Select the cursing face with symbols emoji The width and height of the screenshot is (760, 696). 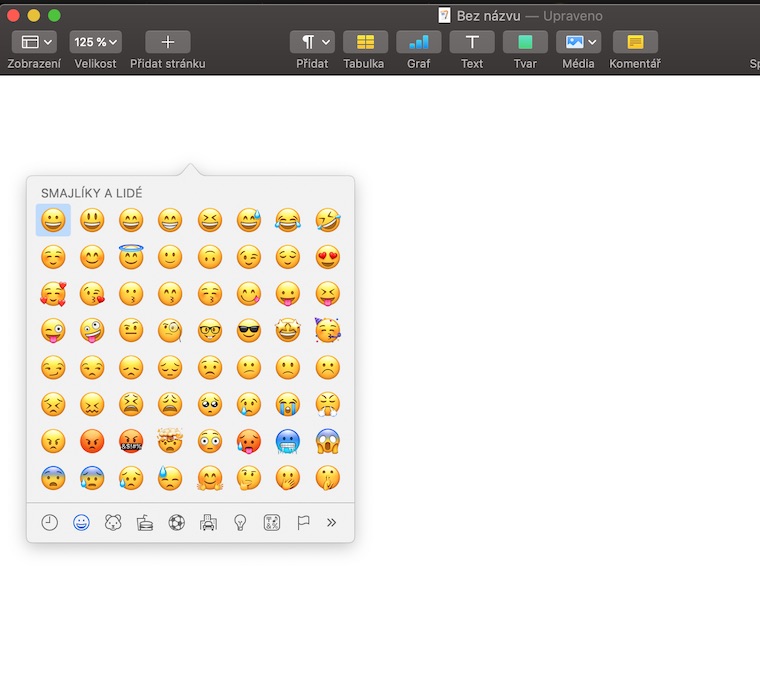(131, 441)
